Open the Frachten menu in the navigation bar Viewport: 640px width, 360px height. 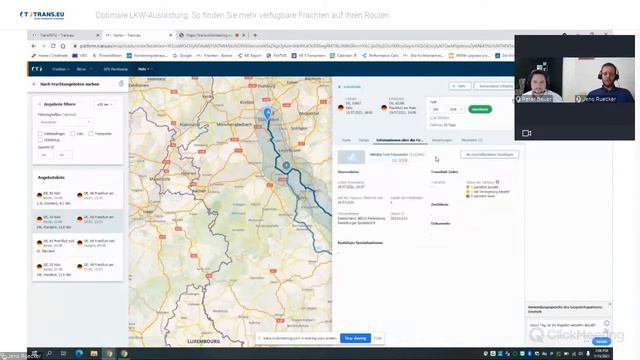[60, 69]
